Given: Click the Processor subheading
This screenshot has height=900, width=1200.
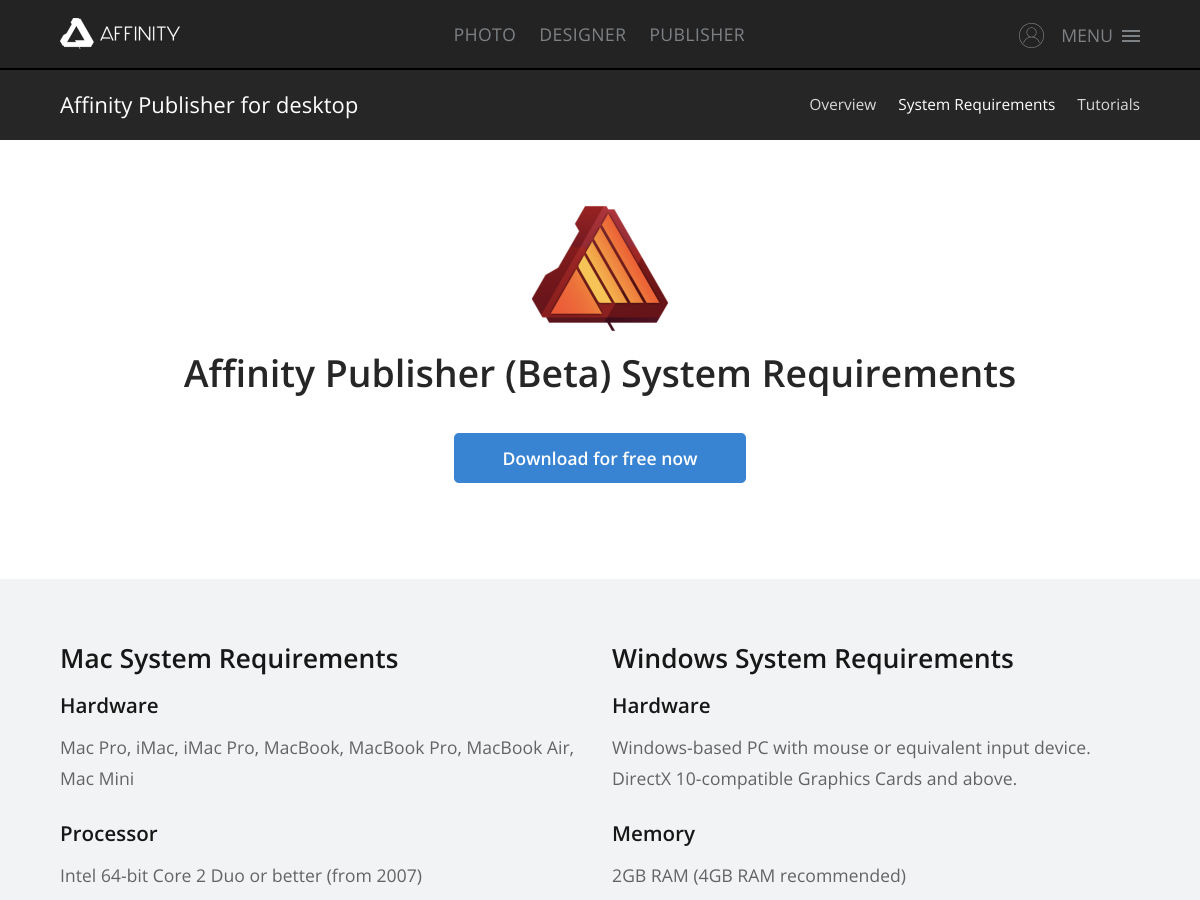Looking at the screenshot, I should click(x=109, y=834).
